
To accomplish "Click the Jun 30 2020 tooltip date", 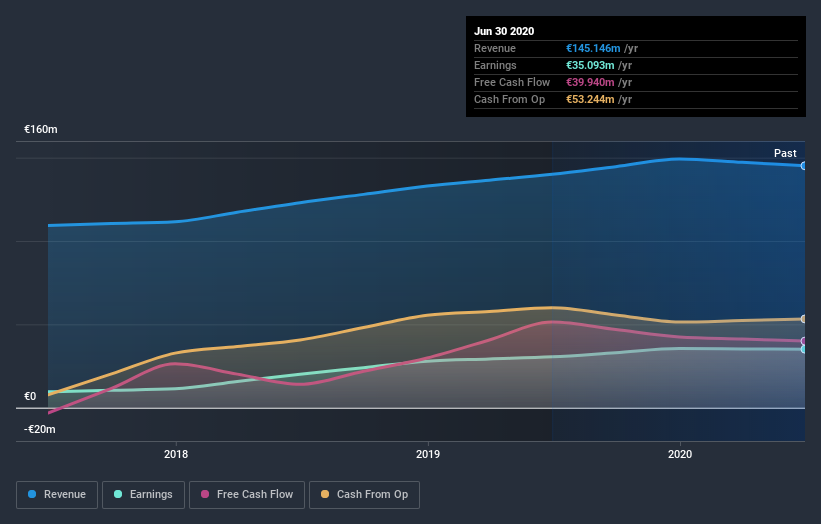I will coord(504,31).
